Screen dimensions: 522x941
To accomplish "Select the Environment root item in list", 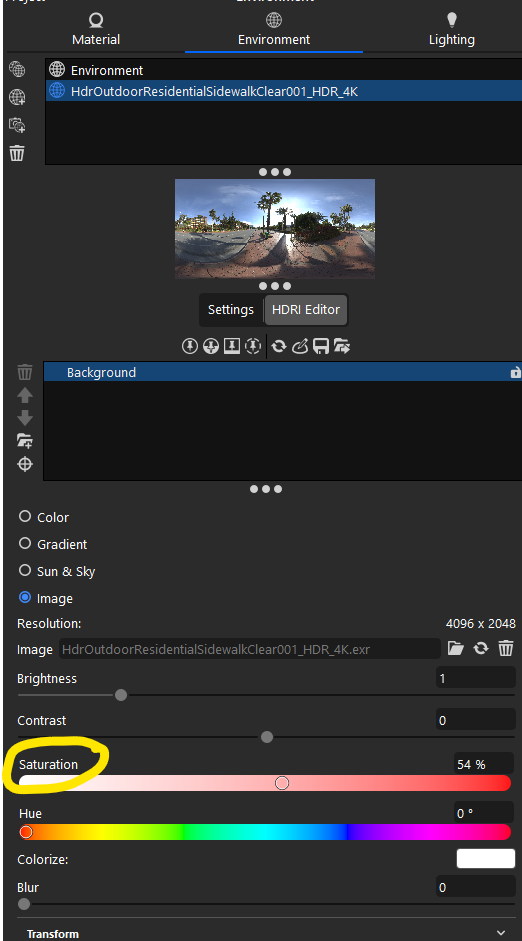I will 283,70.
